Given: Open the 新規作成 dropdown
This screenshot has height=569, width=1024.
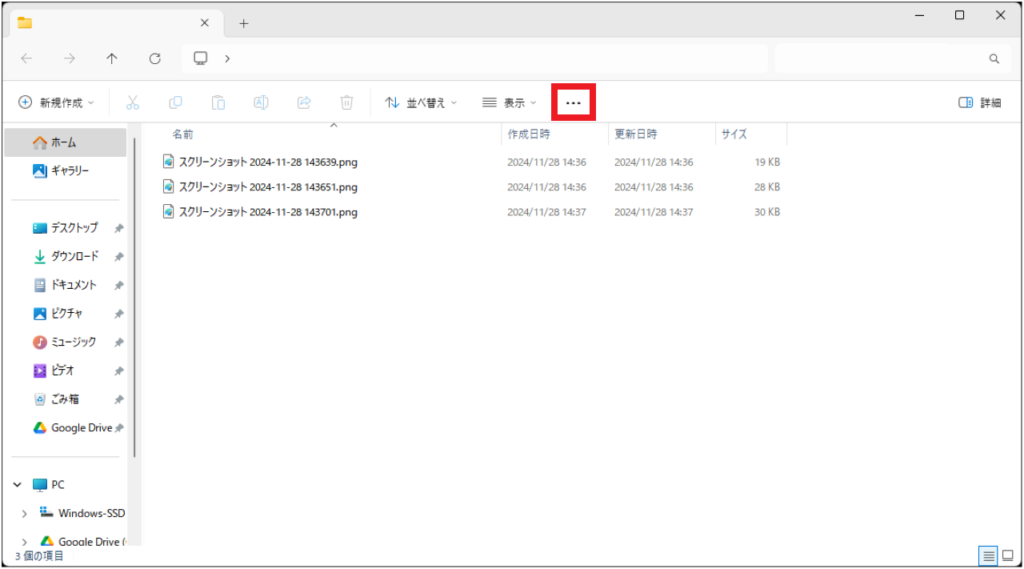Looking at the screenshot, I should point(57,102).
